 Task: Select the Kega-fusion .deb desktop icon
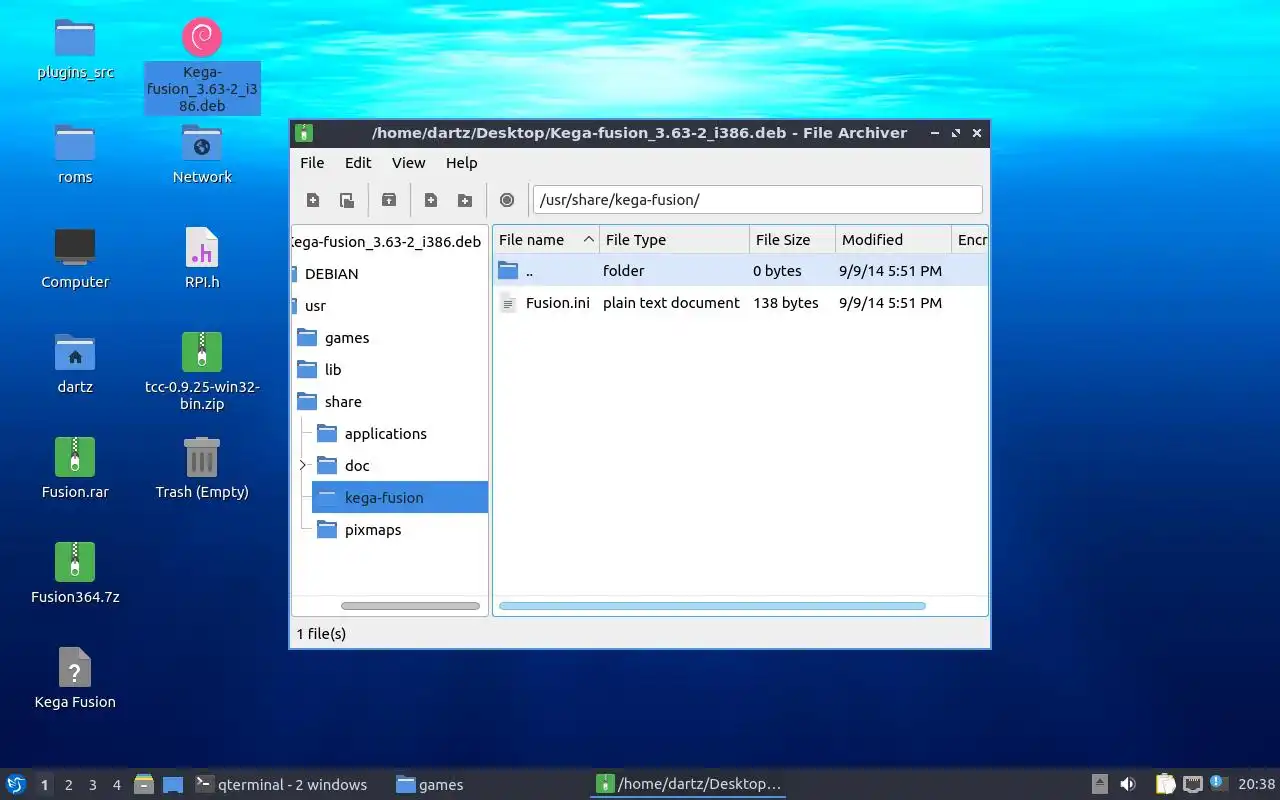click(x=202, y=66)
